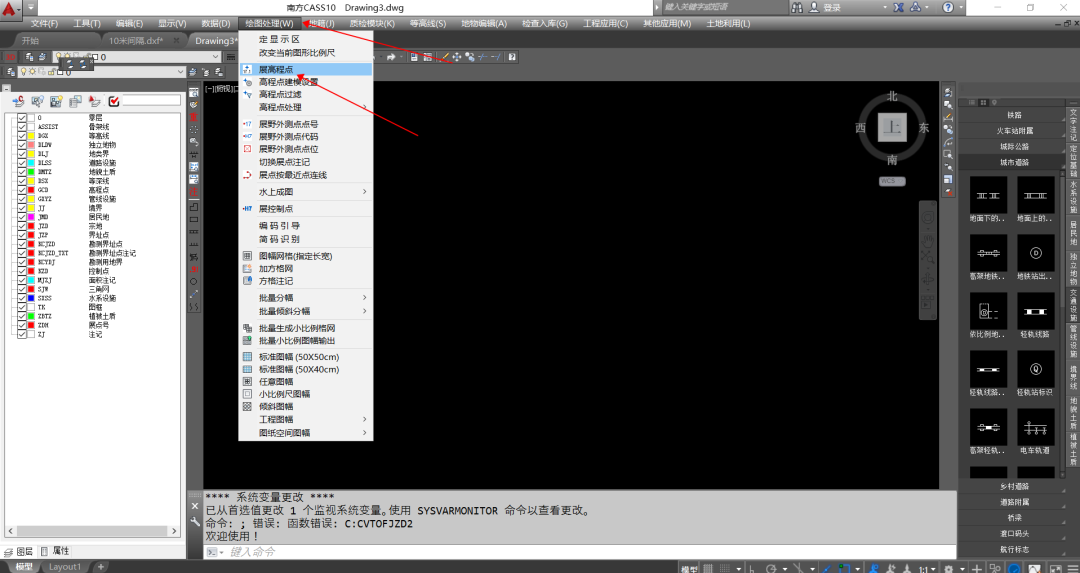
Task: Open the 文字注记 side tab
Action: click(x=1073, y=125)
